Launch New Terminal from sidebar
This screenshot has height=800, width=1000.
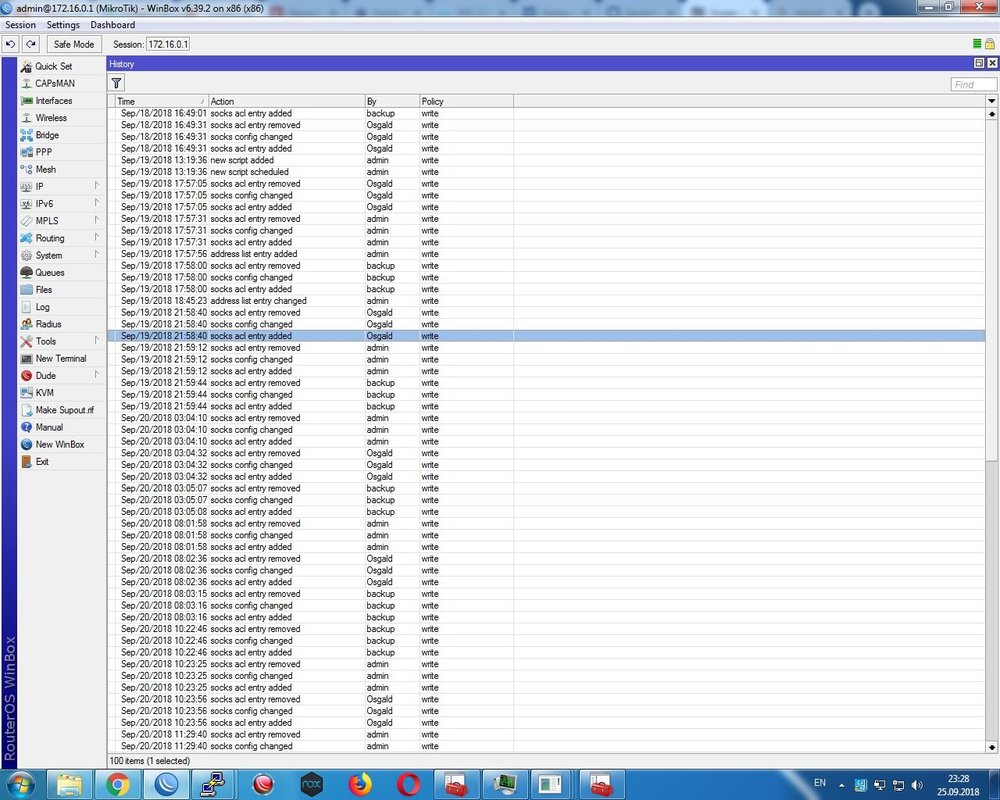coord(60,359)
